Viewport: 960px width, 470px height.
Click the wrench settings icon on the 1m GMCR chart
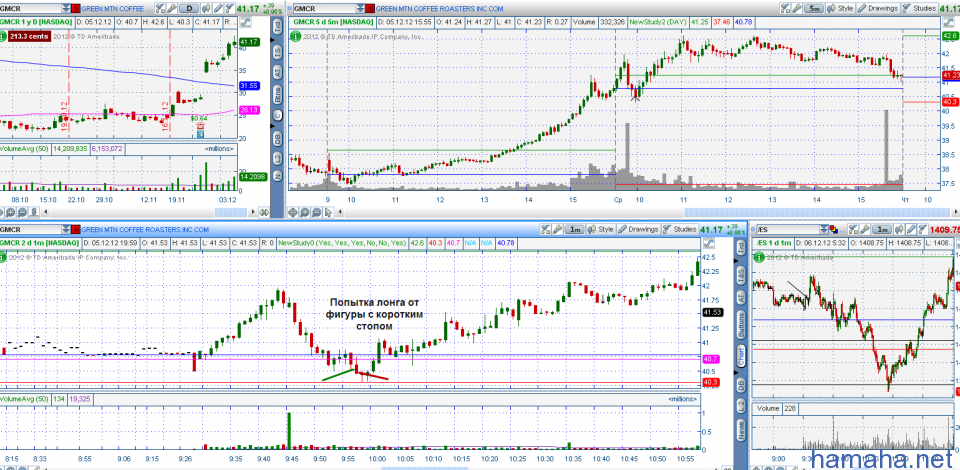pos(557,229)
